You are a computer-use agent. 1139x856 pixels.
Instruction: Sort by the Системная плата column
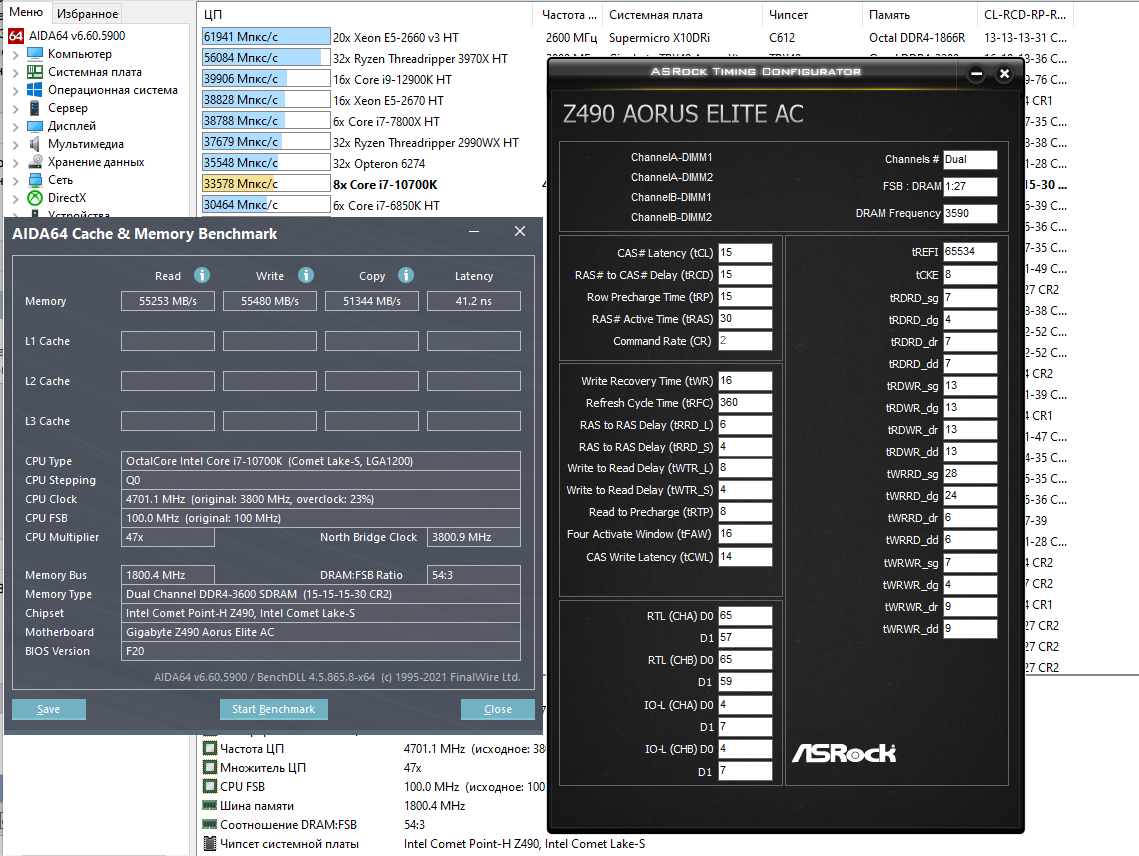pos(682,15)
